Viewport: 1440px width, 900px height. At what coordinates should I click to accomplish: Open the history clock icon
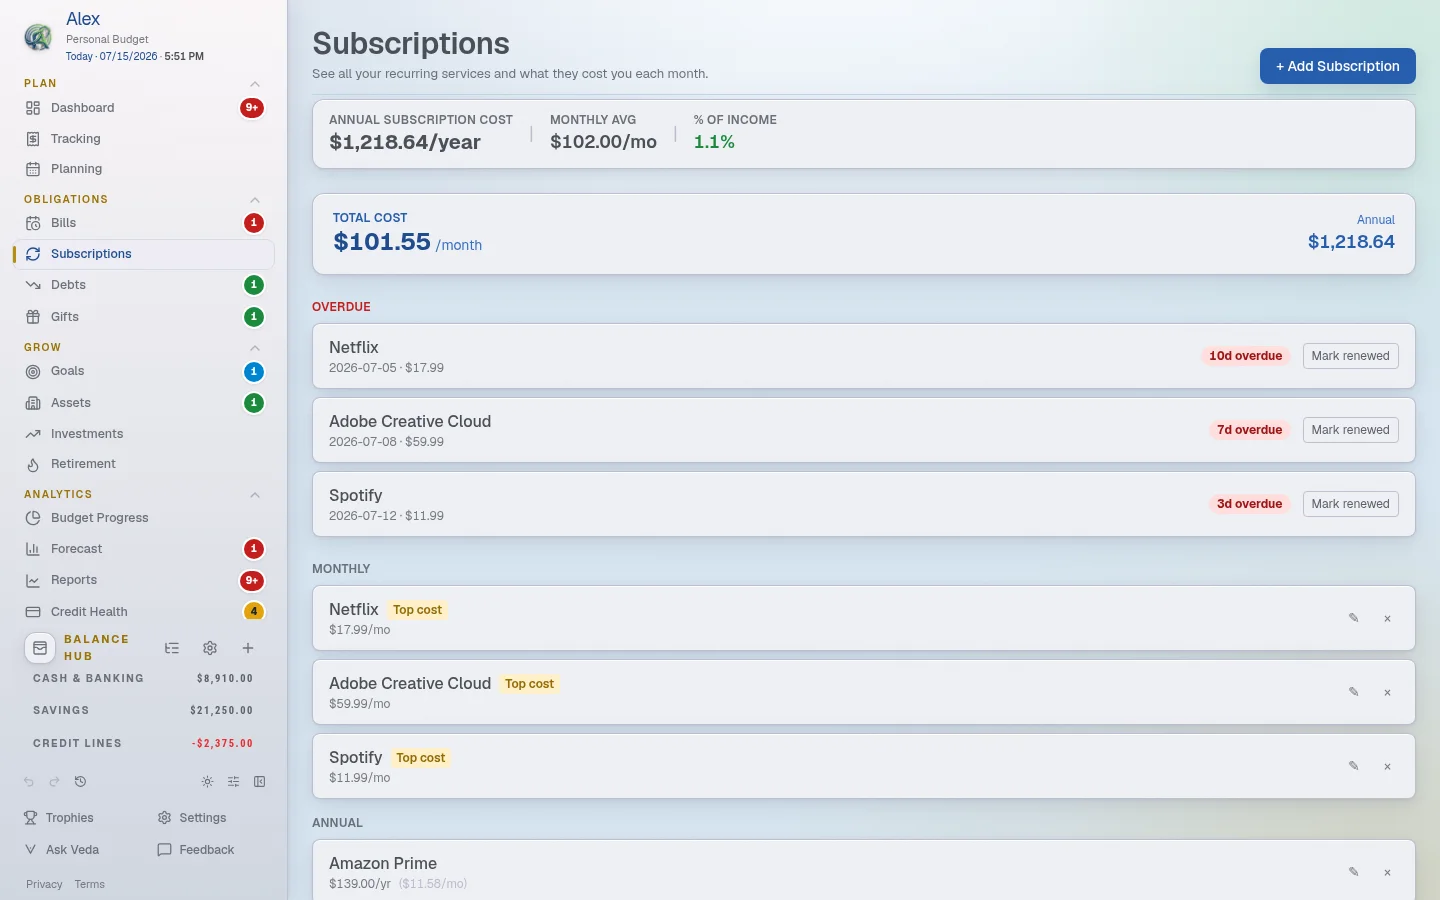coord(80,782)
